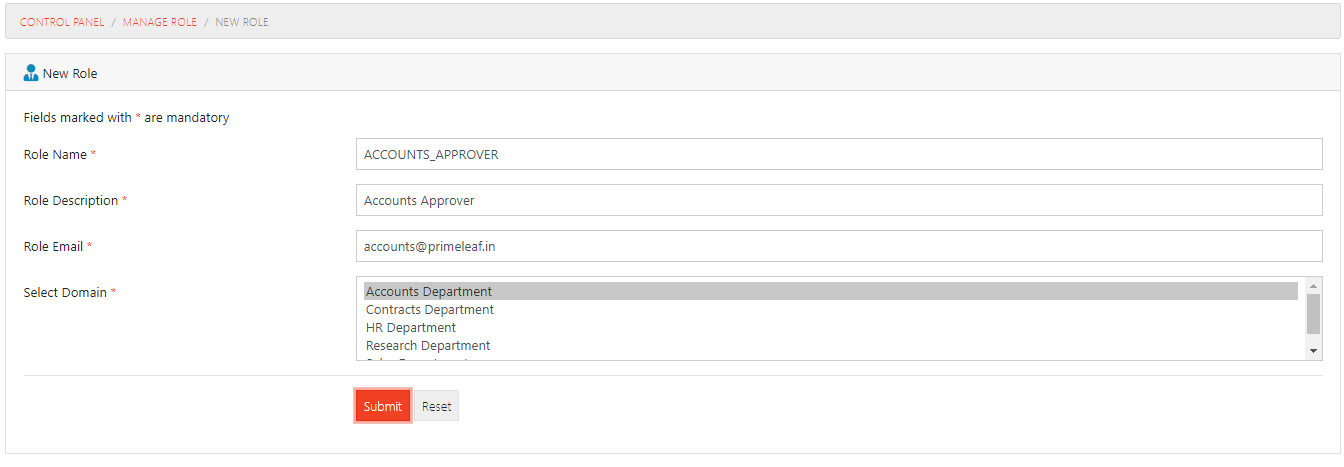
Task: Select Research Department in the domain list
Action: coord(830,345)
